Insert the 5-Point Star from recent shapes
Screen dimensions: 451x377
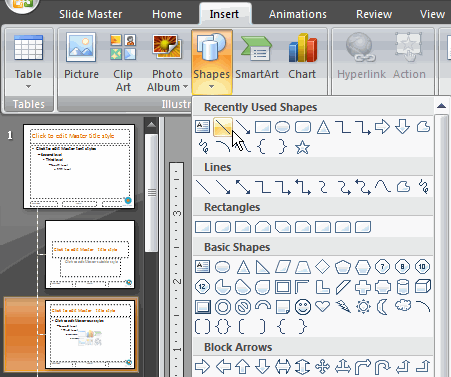pos(302,147)
